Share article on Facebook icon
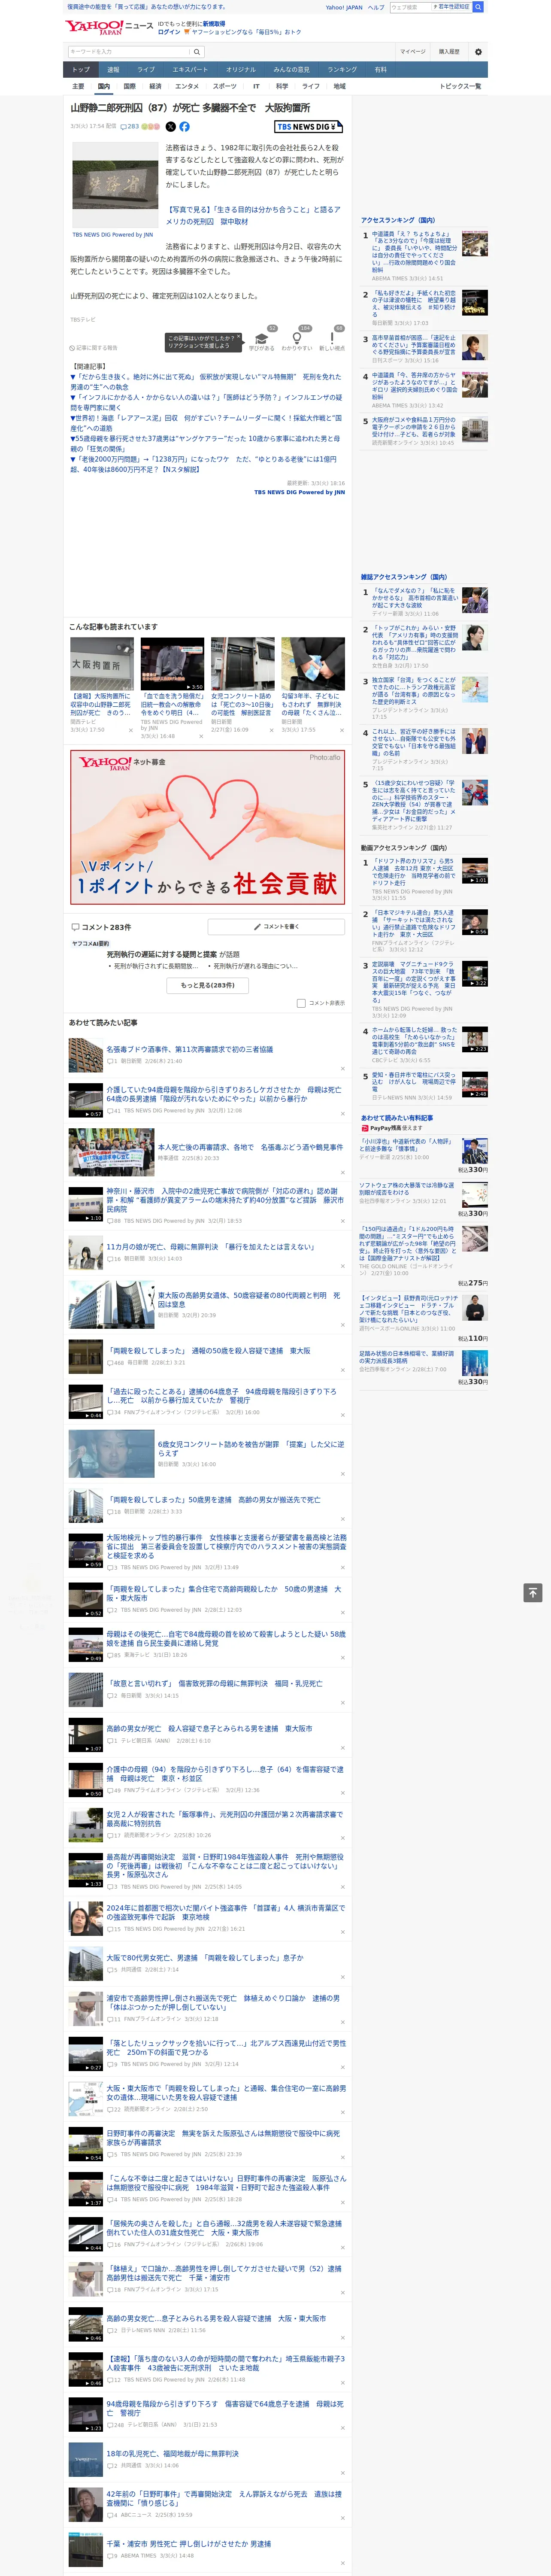Image resolution: width=551 pixels, height=2576 pixels. tap(184, 127)
